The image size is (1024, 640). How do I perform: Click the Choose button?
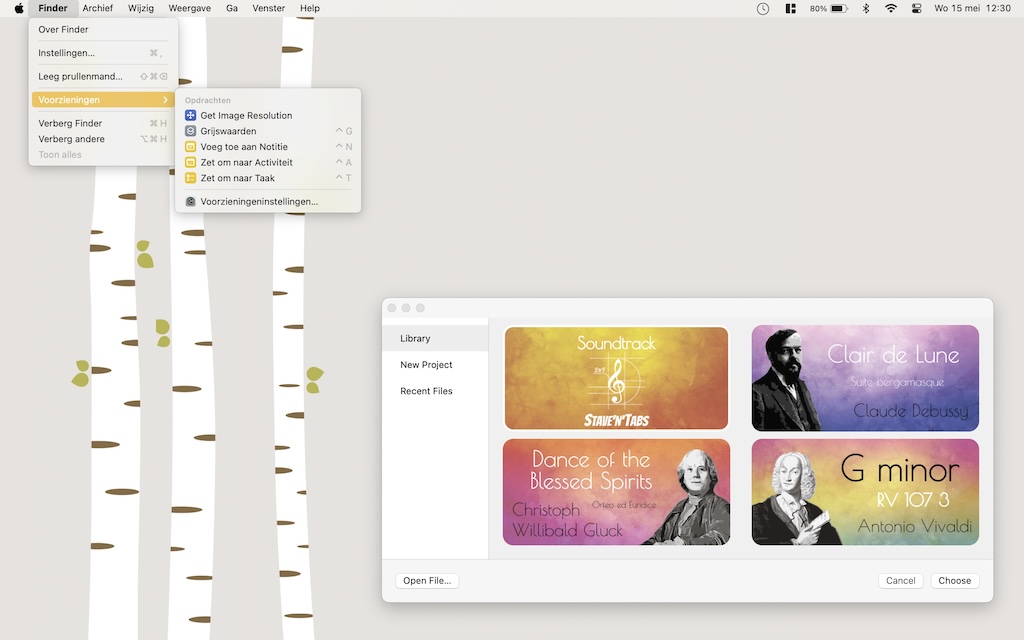pyautogui.click(x=954, y=581)
